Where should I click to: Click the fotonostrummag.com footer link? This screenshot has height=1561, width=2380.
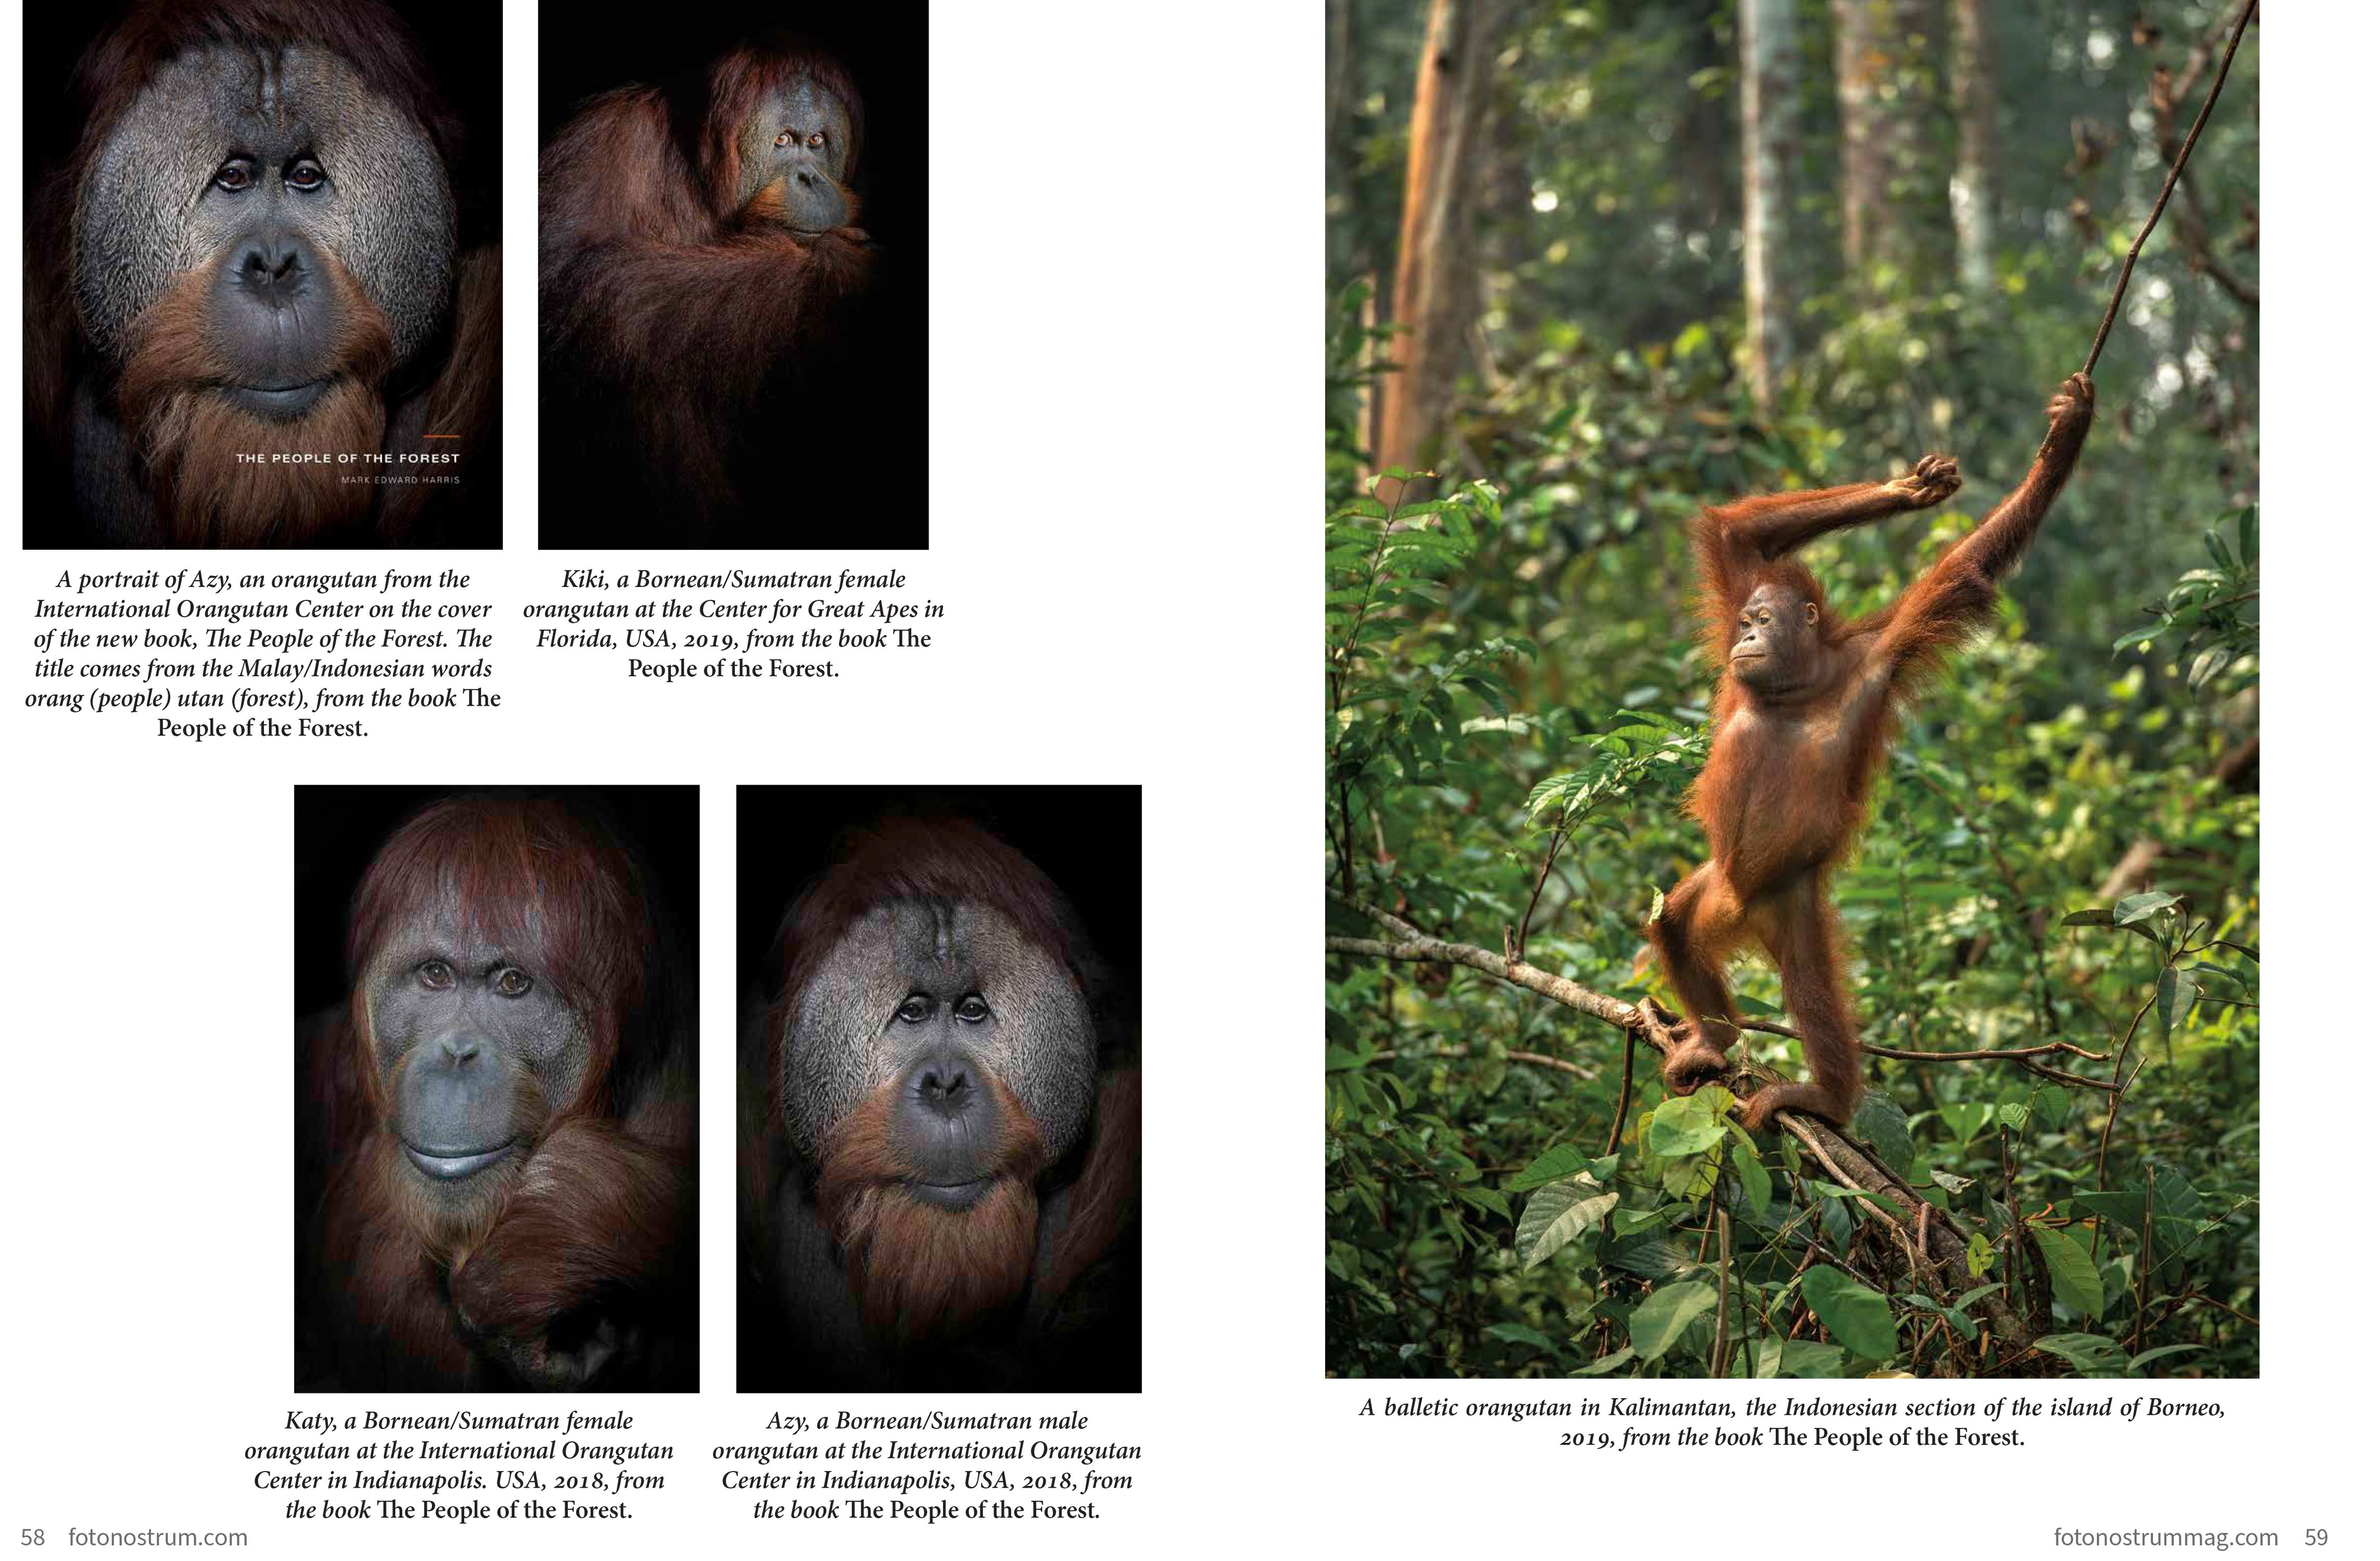[x=2165, y=1537]
